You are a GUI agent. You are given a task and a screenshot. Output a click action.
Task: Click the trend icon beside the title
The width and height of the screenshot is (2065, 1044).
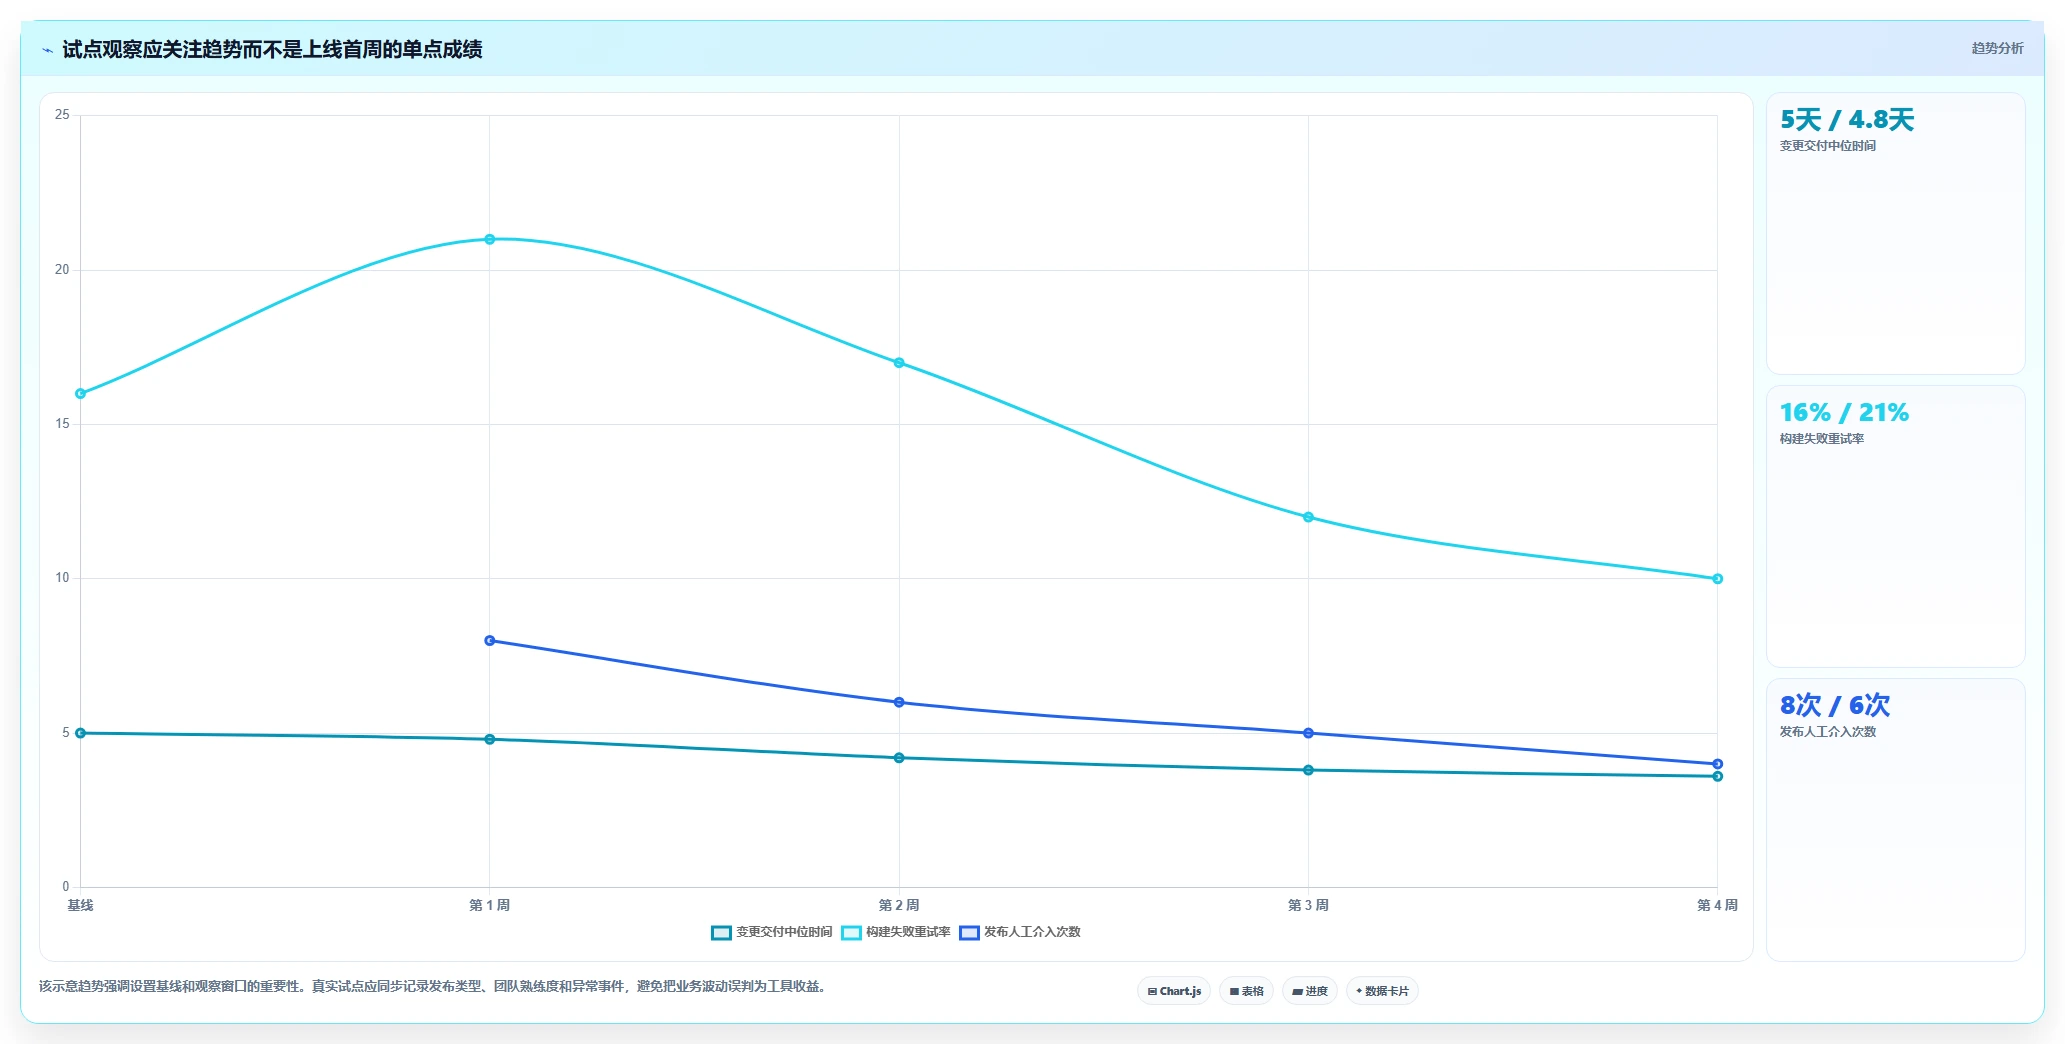tap(47, 50)
